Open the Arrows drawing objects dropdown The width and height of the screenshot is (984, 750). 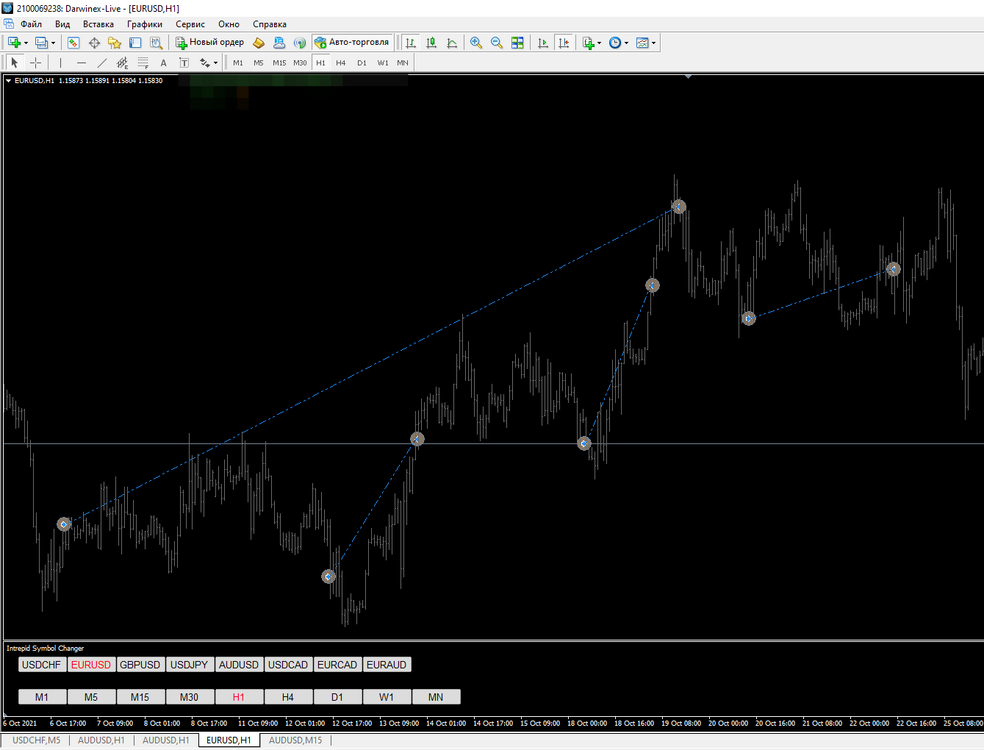click(208, 63)
